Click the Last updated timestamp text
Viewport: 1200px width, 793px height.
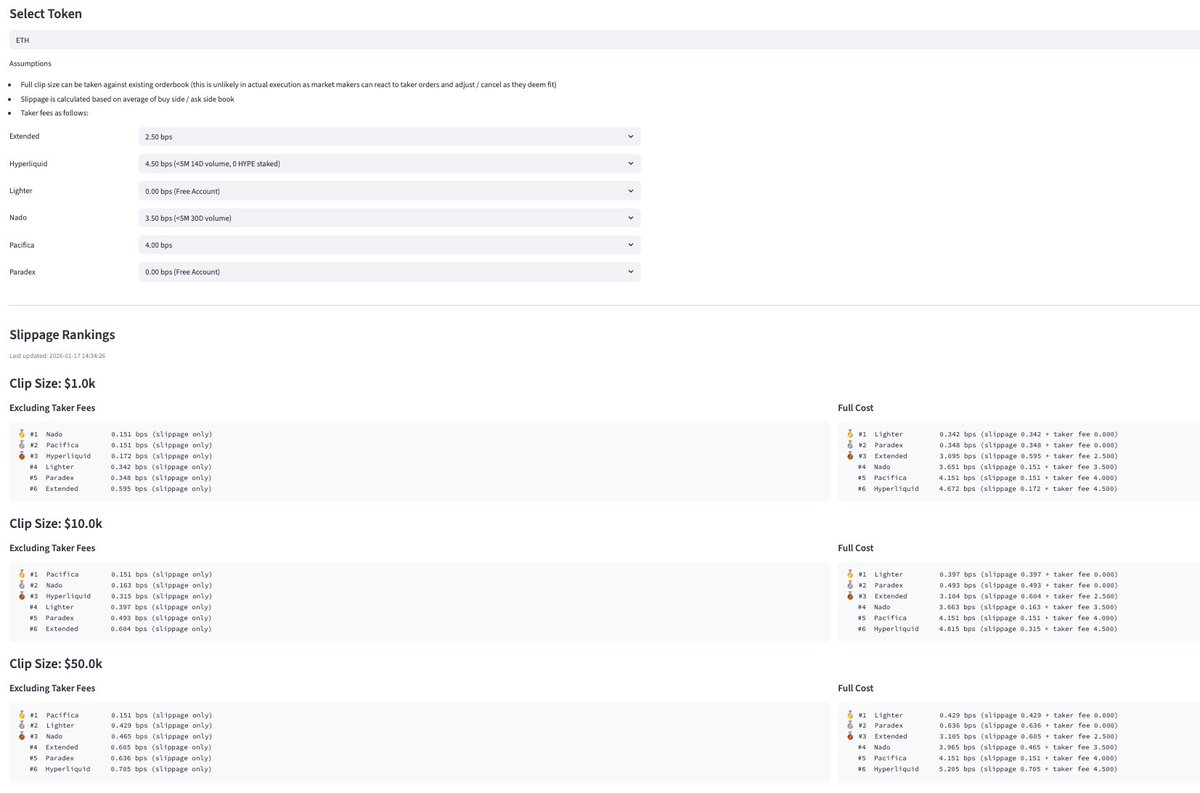coord(58,355)
